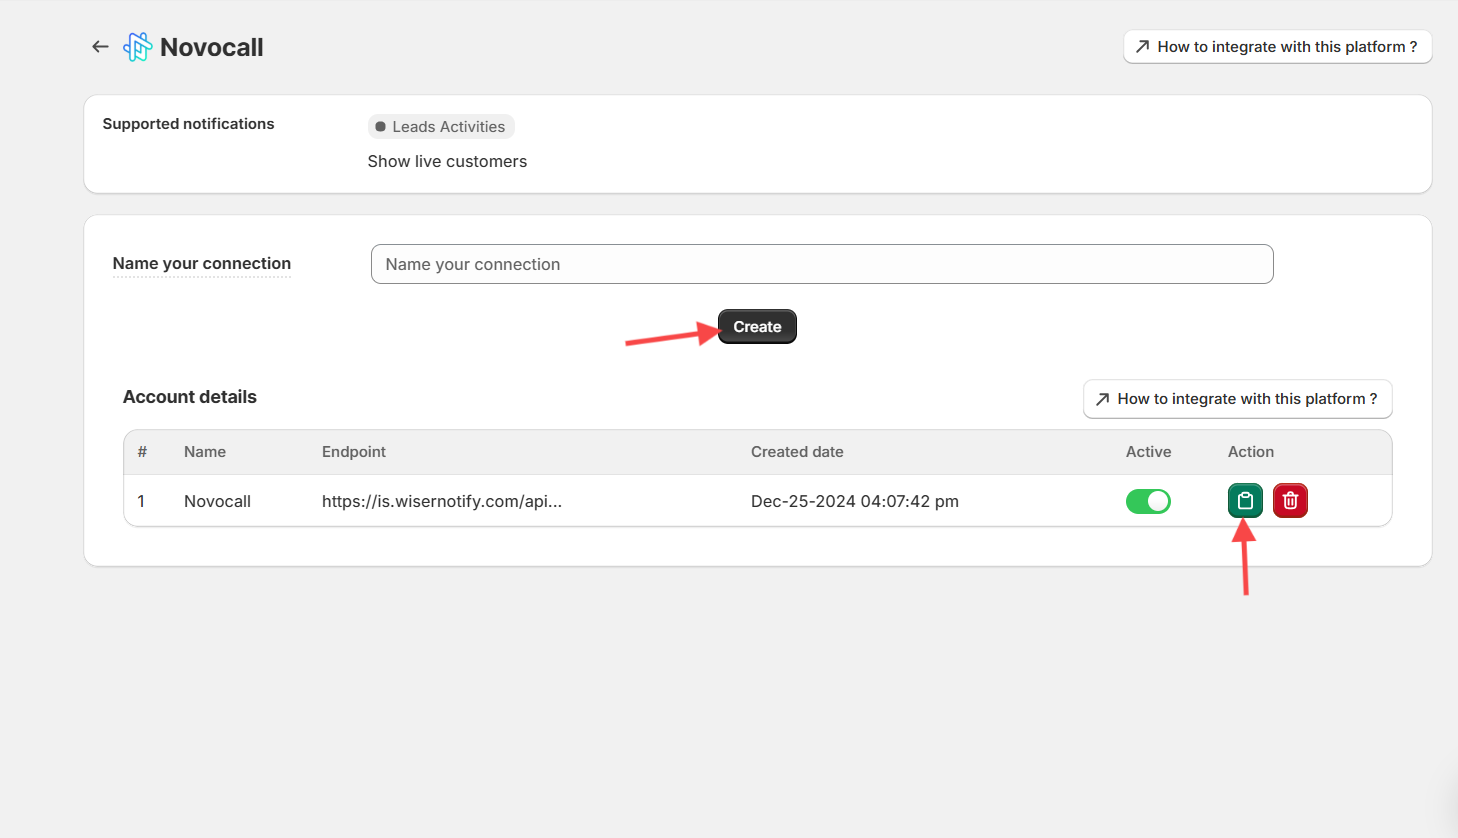The image size is (1458, 838).
Task: Copy the Novocall endpoint with the green clipboard icon
Action: click(x=1245, y=501)
